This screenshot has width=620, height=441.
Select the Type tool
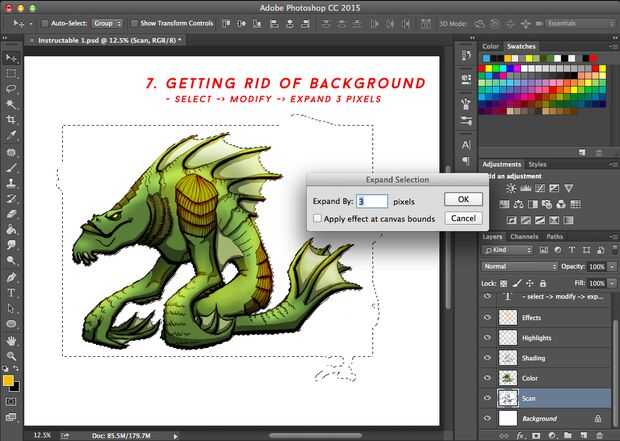coord(11,293)
